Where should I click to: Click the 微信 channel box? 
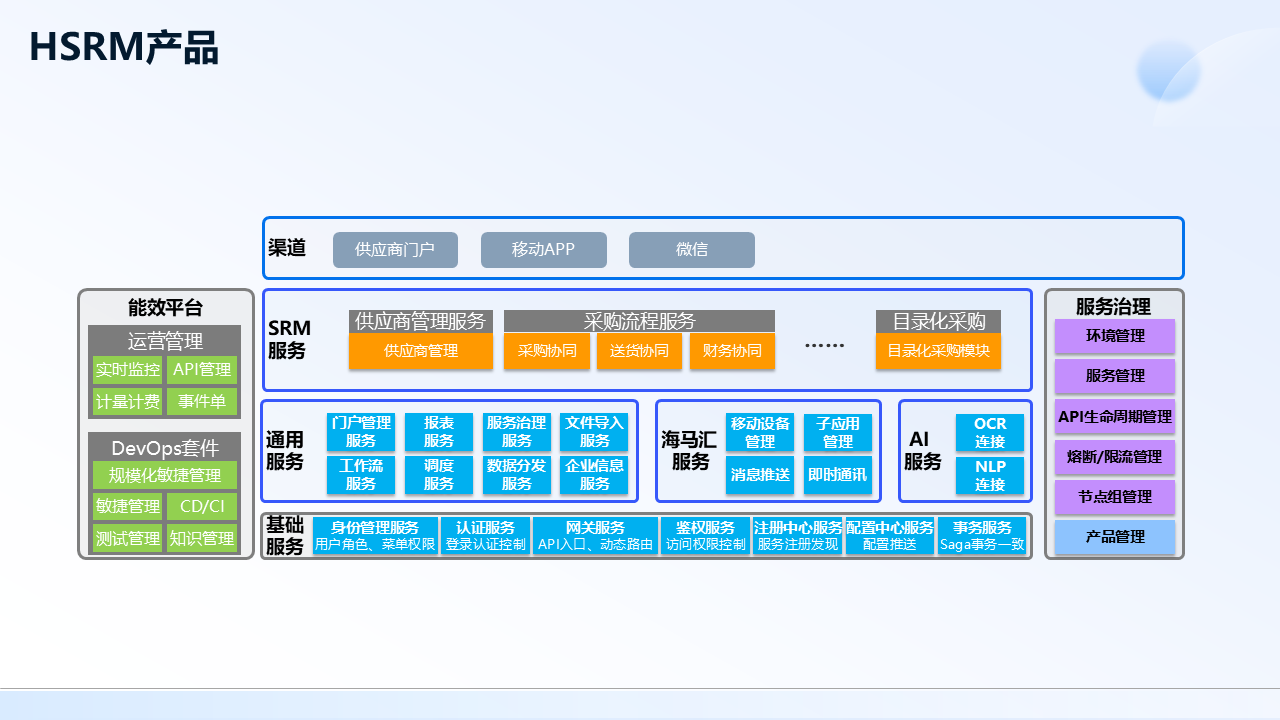(x=691, y=250)
